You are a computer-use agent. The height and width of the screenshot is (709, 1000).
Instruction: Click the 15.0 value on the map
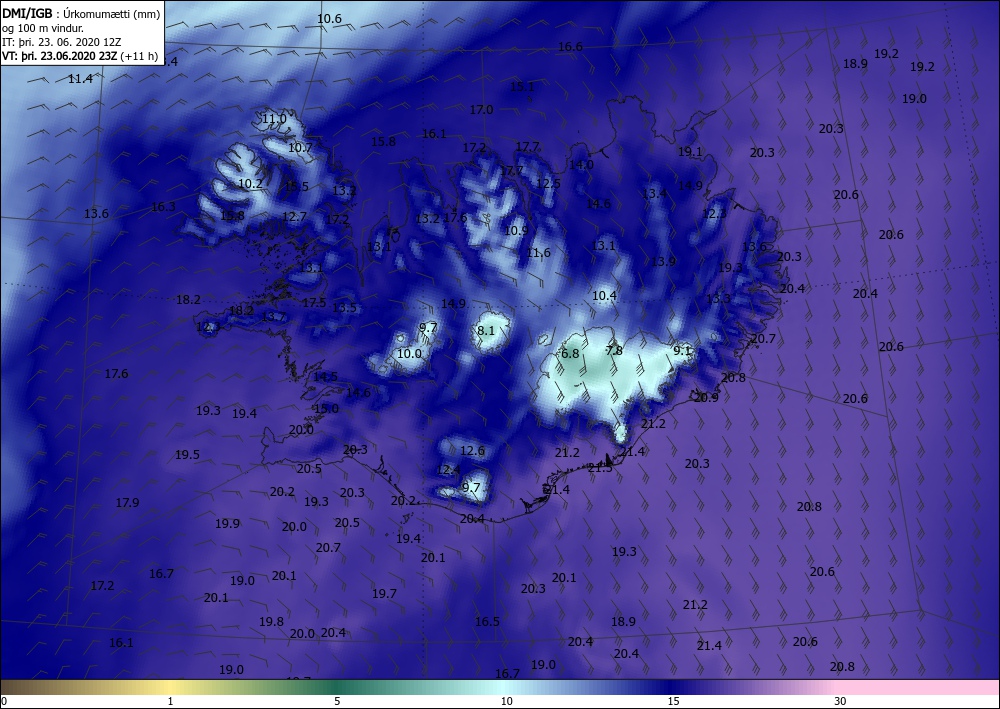[327, 408]
